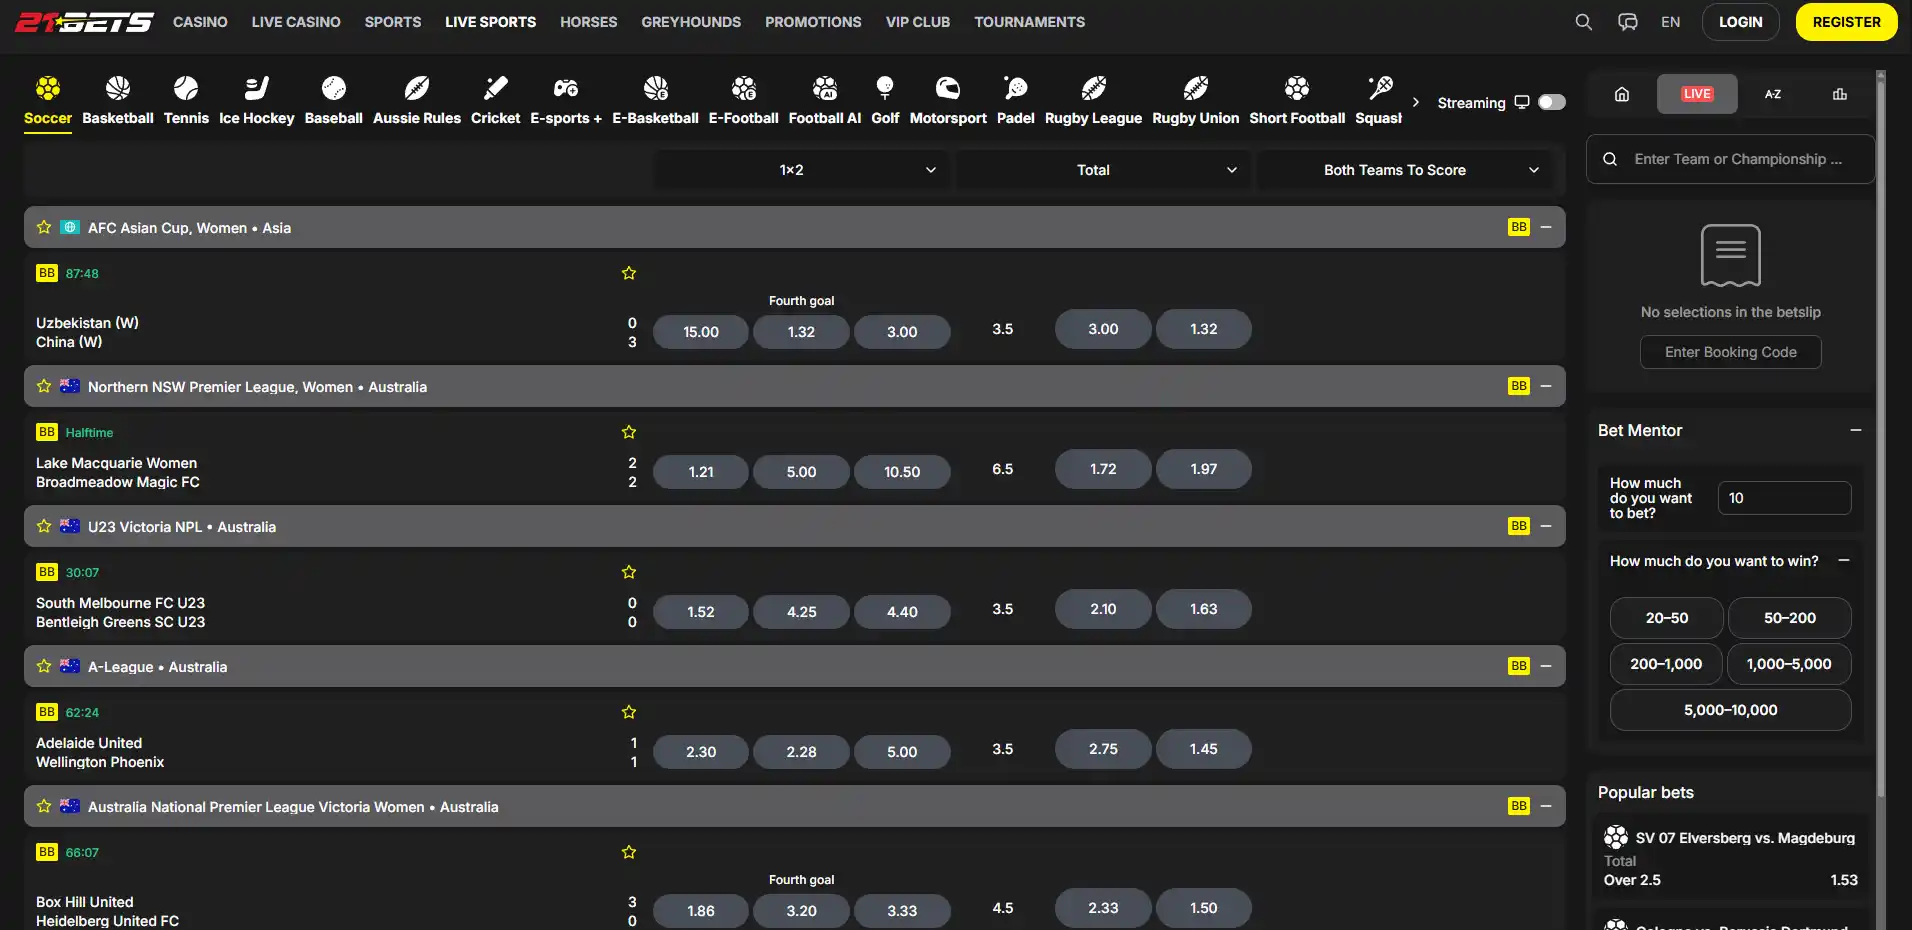This screenshot has height=930, width=1912.
Task: Pick Adelaide United odds 2.30
Action: 701,752
